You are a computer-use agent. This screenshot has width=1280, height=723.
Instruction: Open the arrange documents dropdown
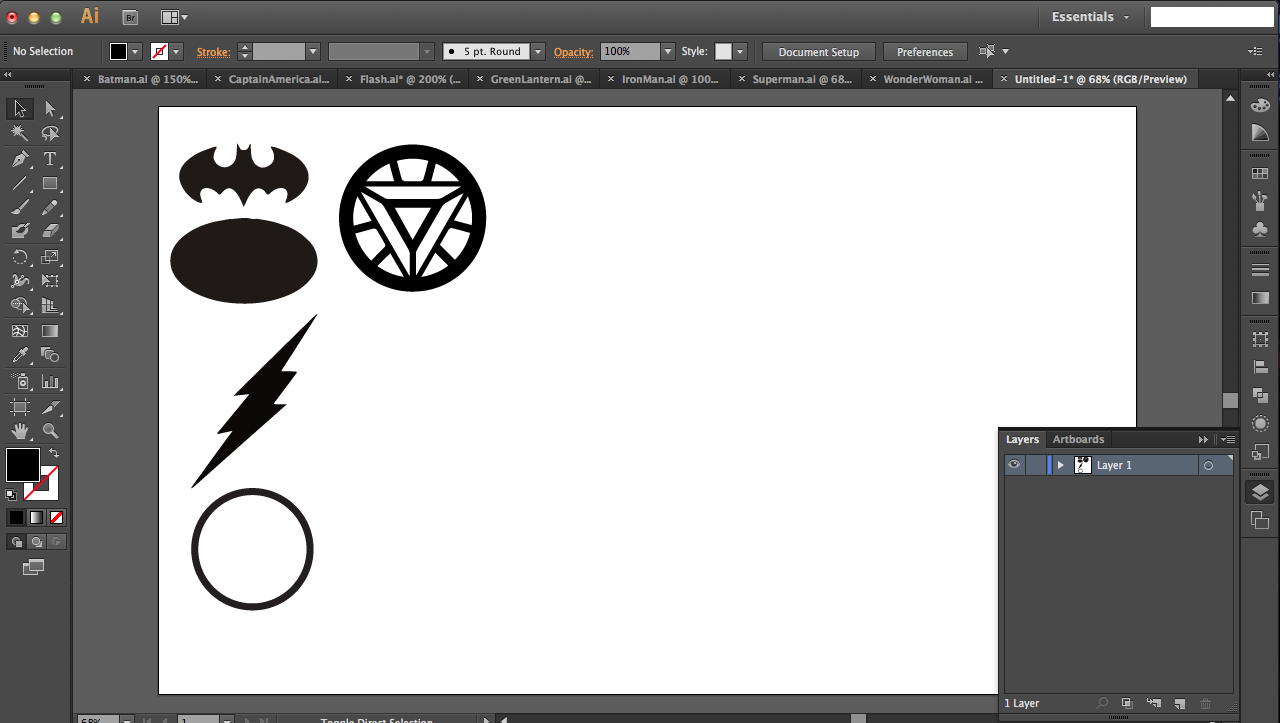click(174, 17)
